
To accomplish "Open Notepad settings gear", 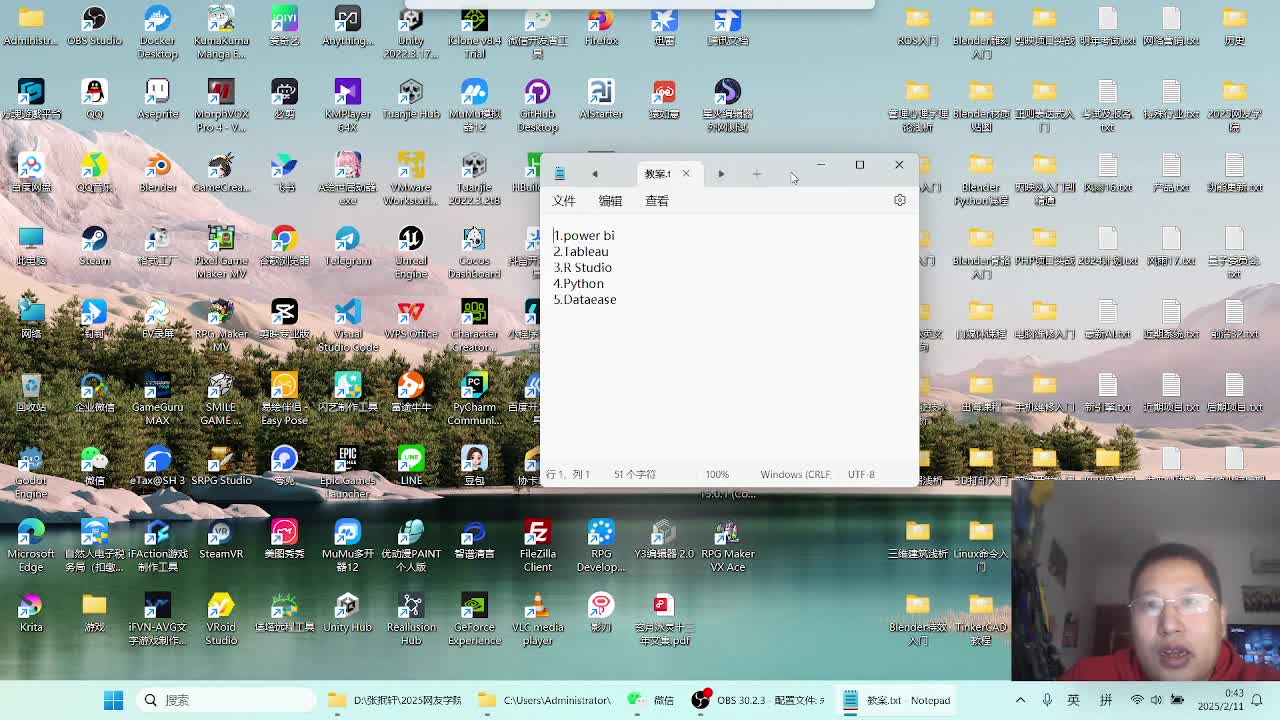I will pos(899,200).
